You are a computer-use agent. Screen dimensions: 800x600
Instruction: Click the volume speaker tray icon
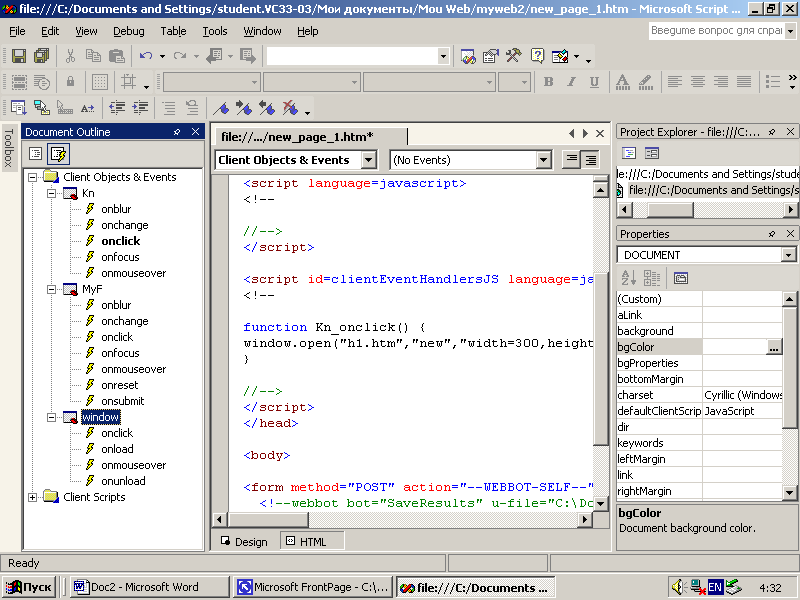click(679, 587)
